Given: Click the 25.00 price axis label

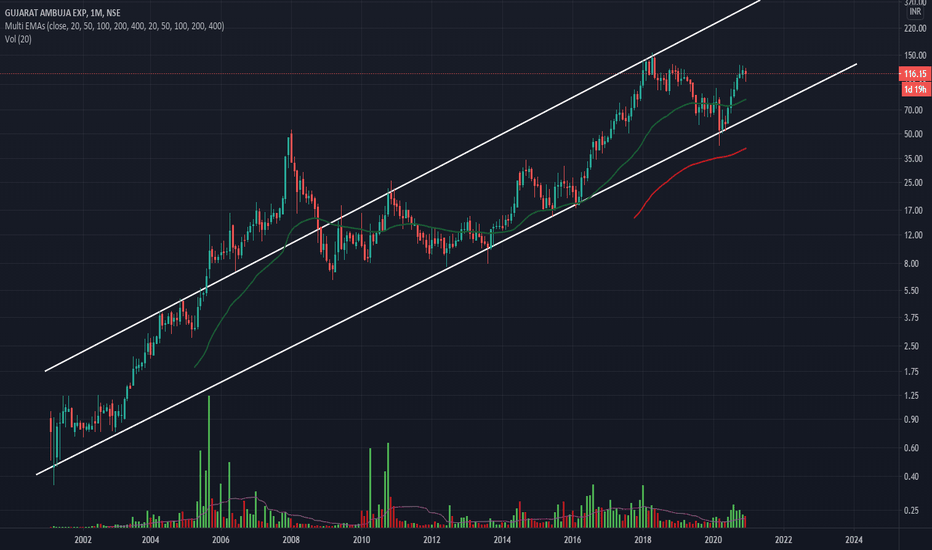Looking at the screenshot, I should pos(915,183).
